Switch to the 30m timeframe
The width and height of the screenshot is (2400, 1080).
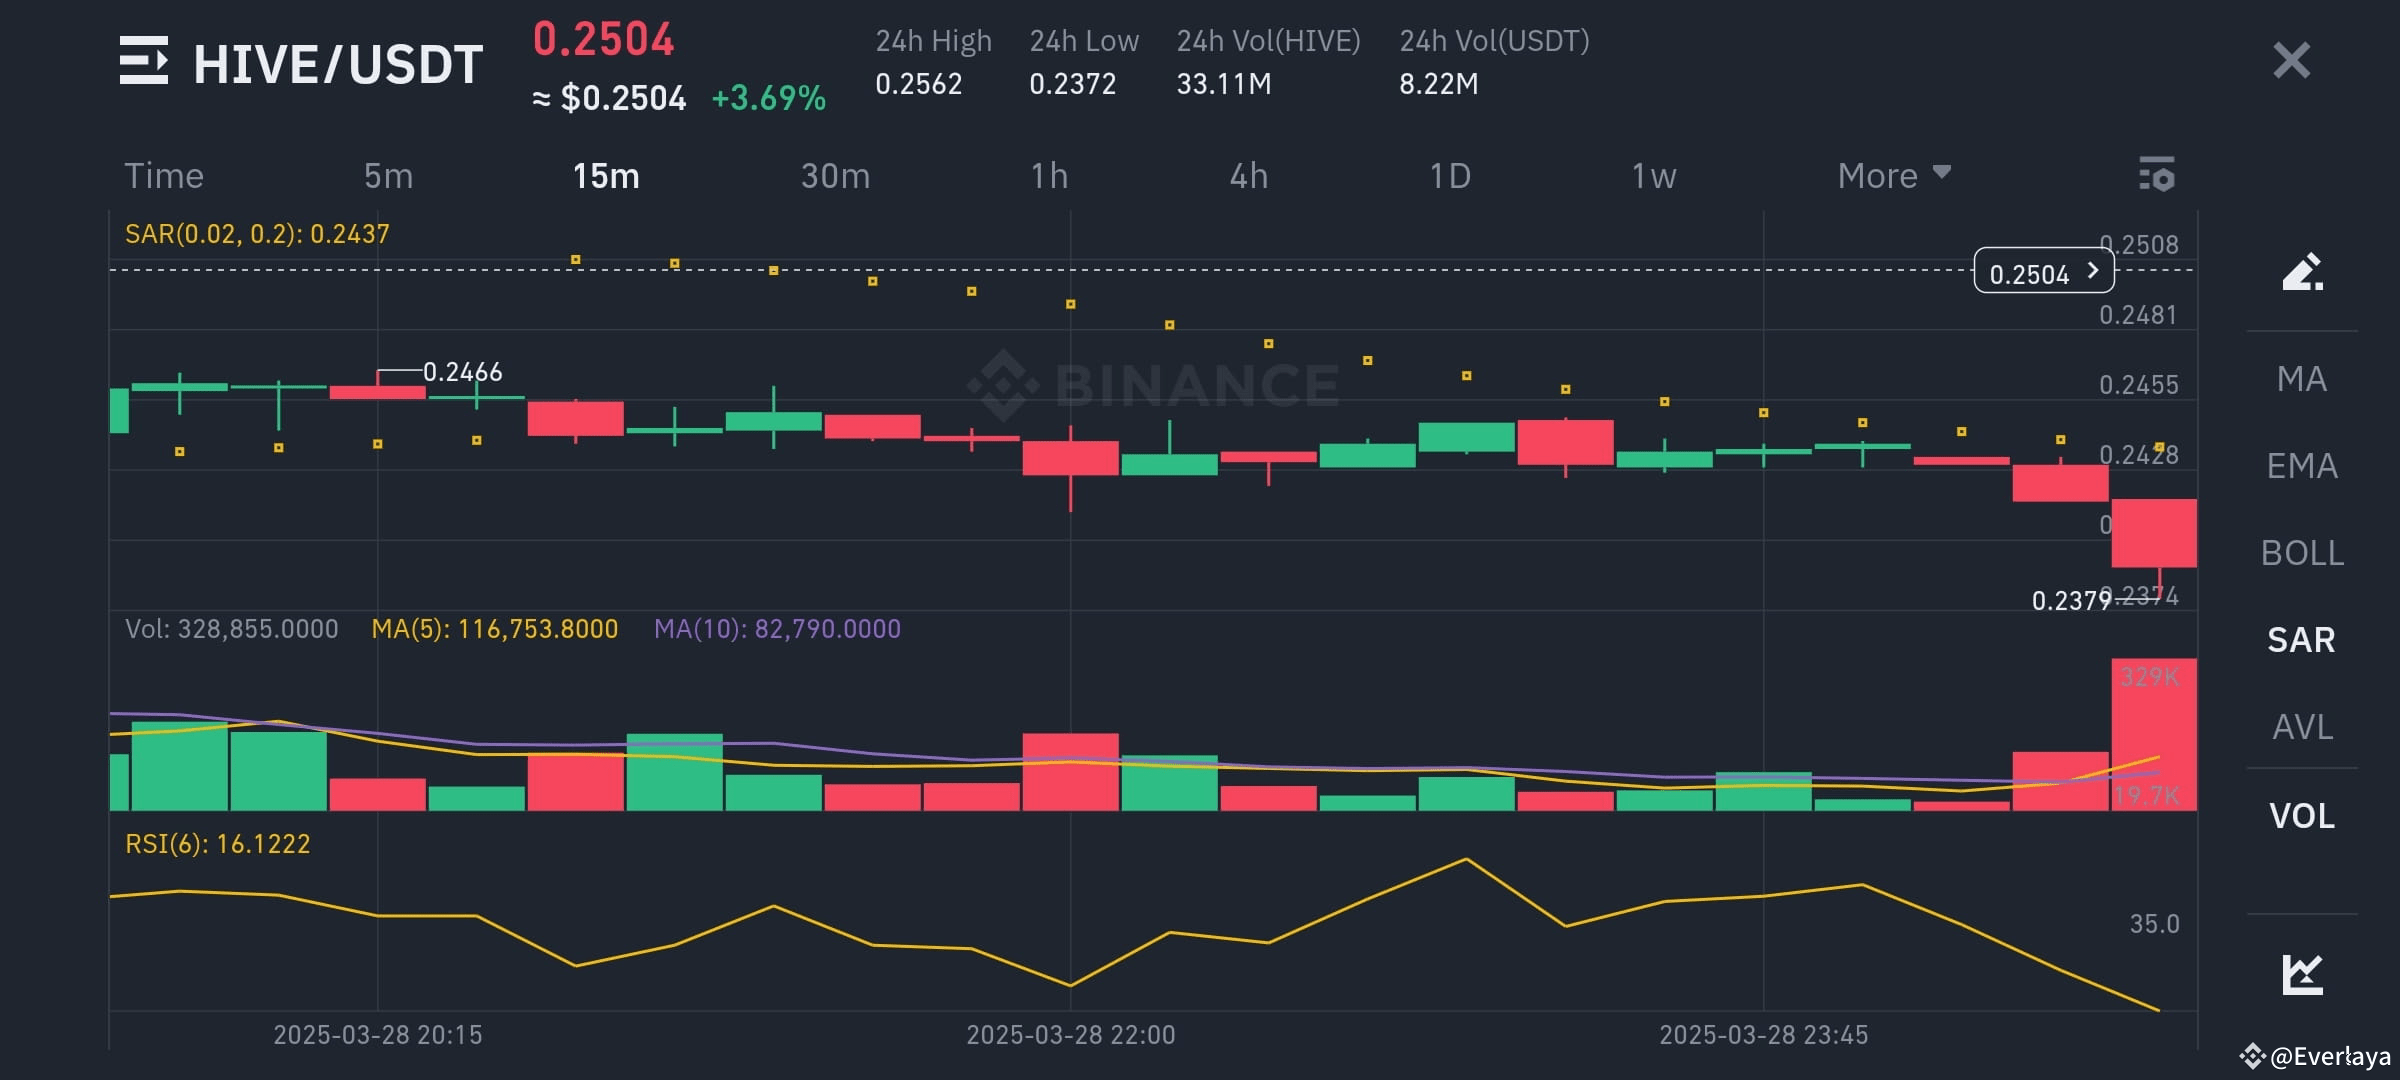835,175
